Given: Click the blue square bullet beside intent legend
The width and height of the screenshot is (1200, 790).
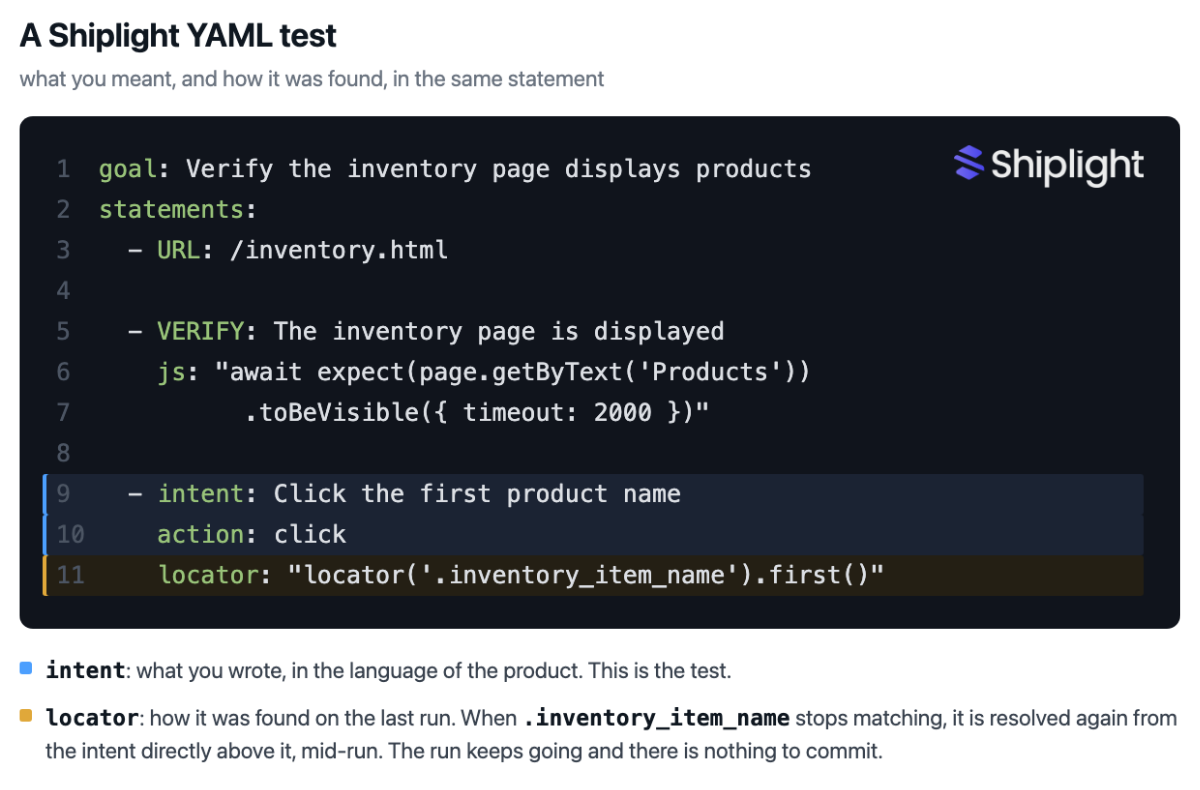Looking at the screenshot, I should point(26,667).
